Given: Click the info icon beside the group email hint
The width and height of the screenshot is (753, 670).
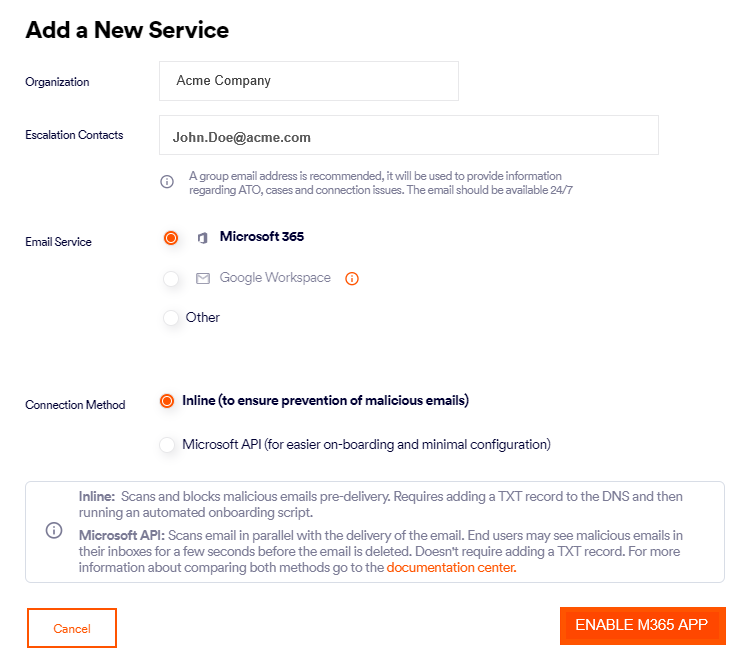Looking at the screenshot, I should point(167,182).
